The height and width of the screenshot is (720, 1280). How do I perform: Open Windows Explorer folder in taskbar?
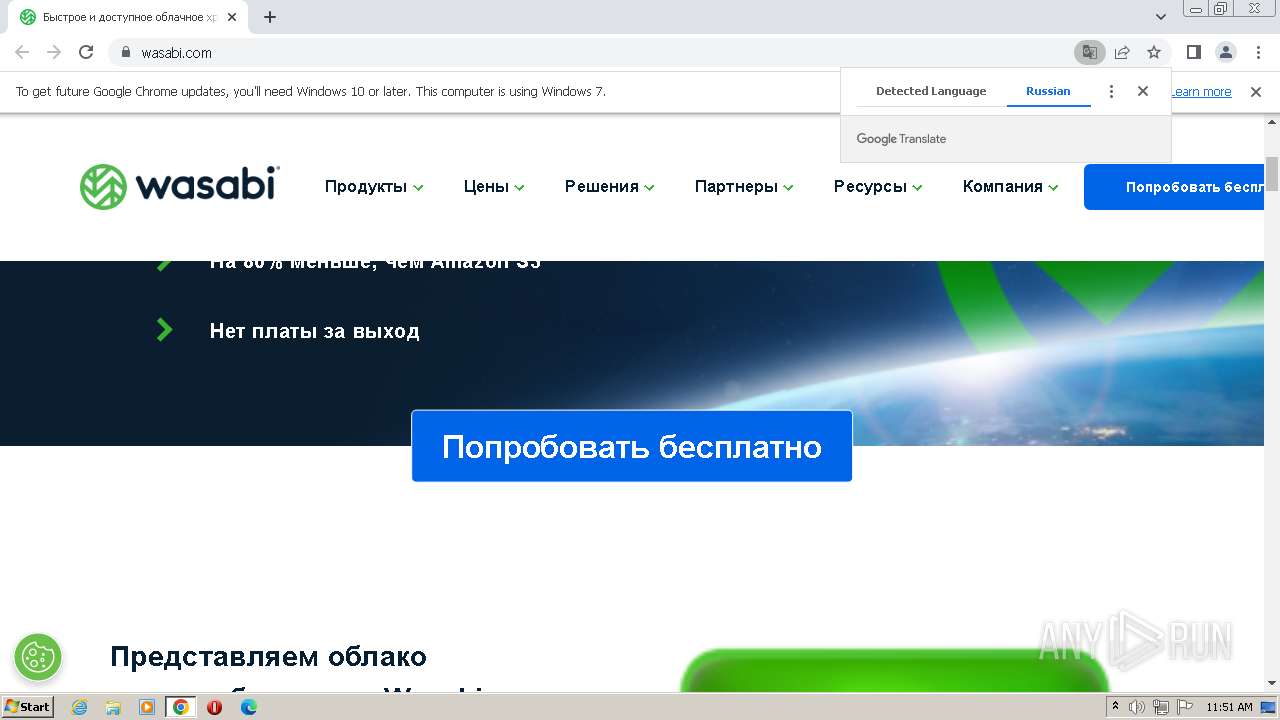click(113, 707)
